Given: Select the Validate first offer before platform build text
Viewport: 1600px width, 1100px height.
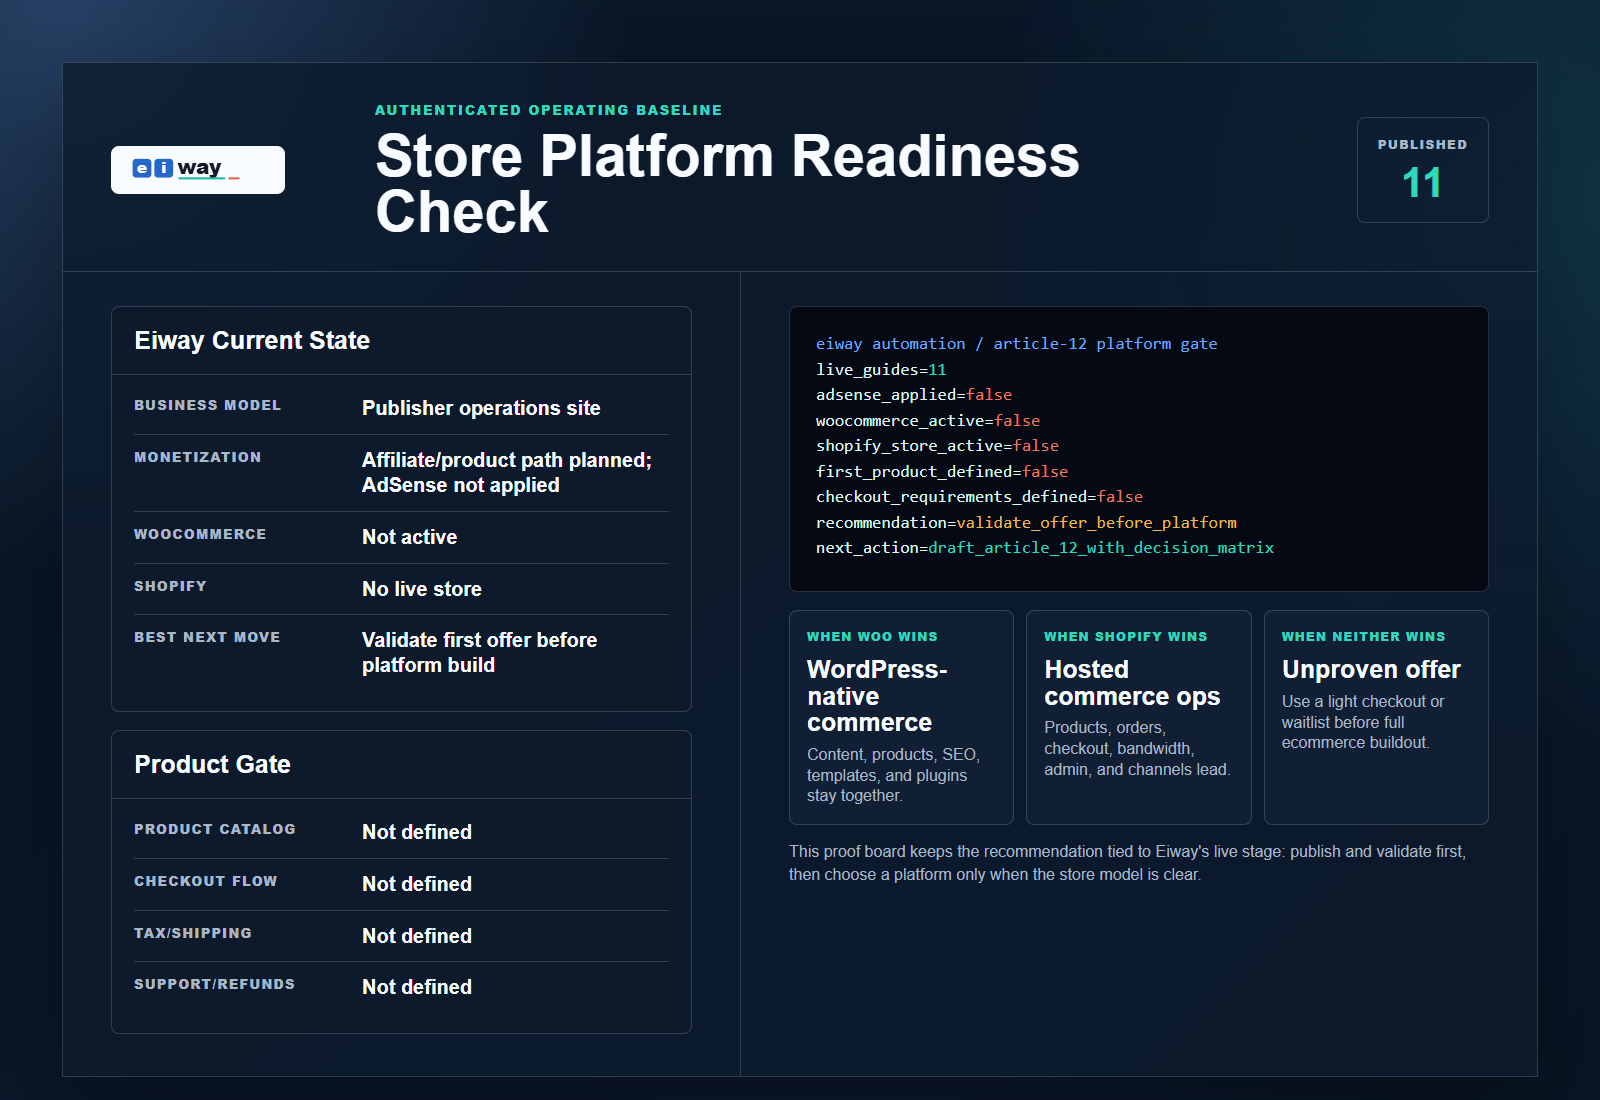Looking at the screenshot, I should pyautogui.click(x=480, y=652).
